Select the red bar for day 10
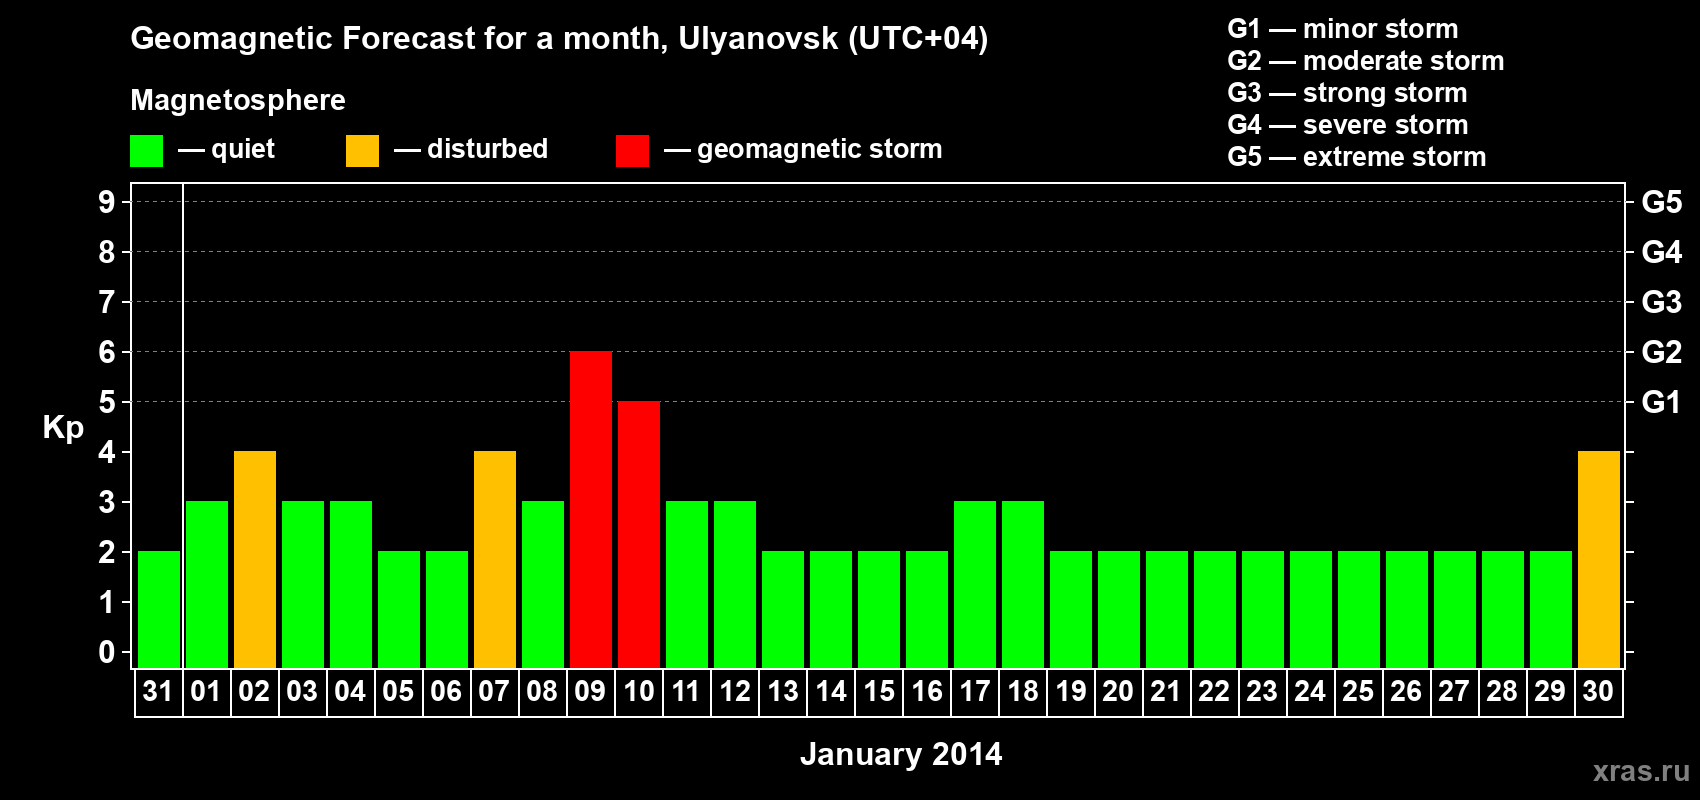 tap(639, 534)
